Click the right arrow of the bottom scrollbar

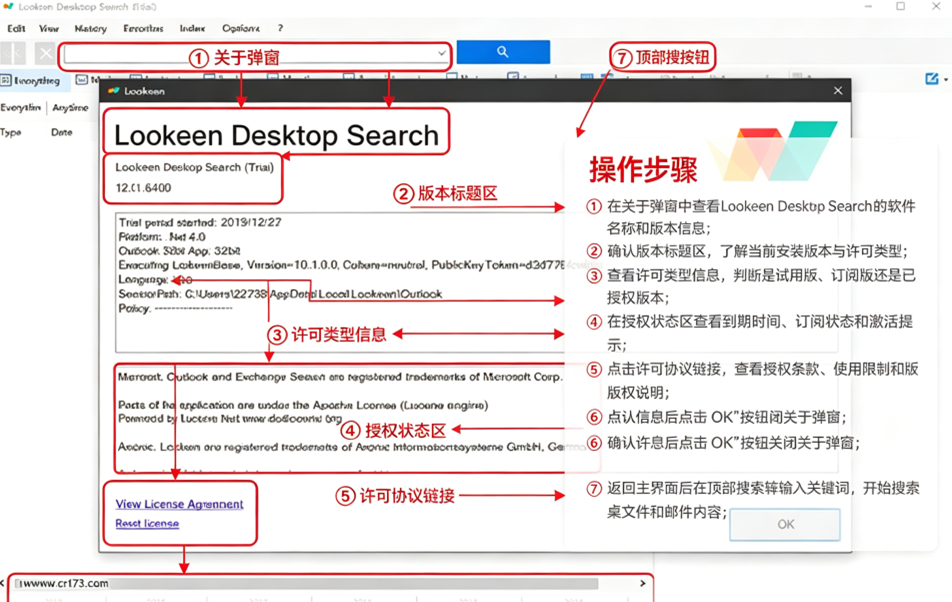click(x=642, y=583)
